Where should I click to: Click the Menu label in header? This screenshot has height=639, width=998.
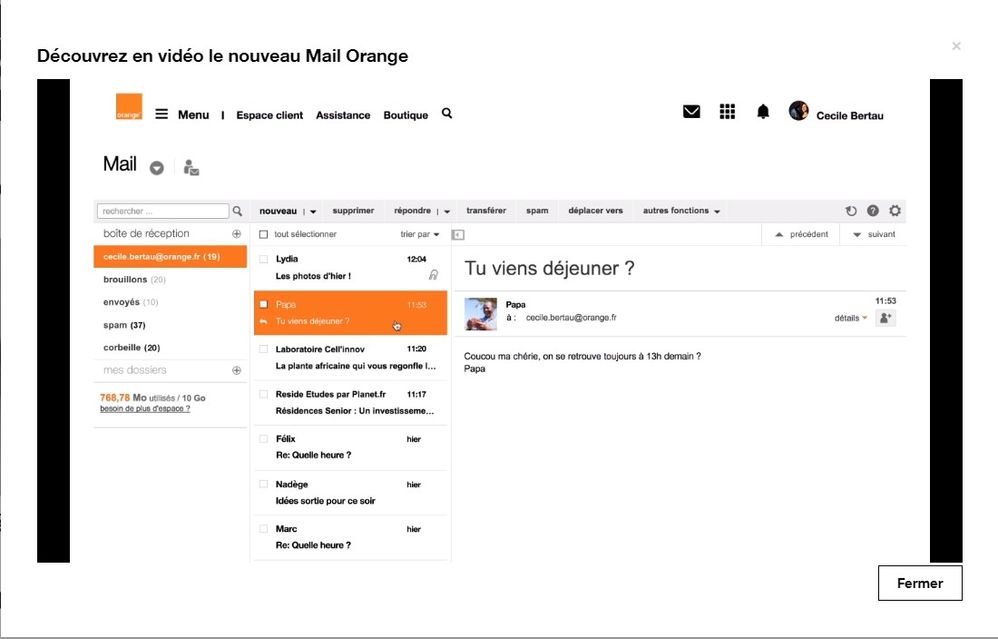pyautogui.click(x=193, y=115)
